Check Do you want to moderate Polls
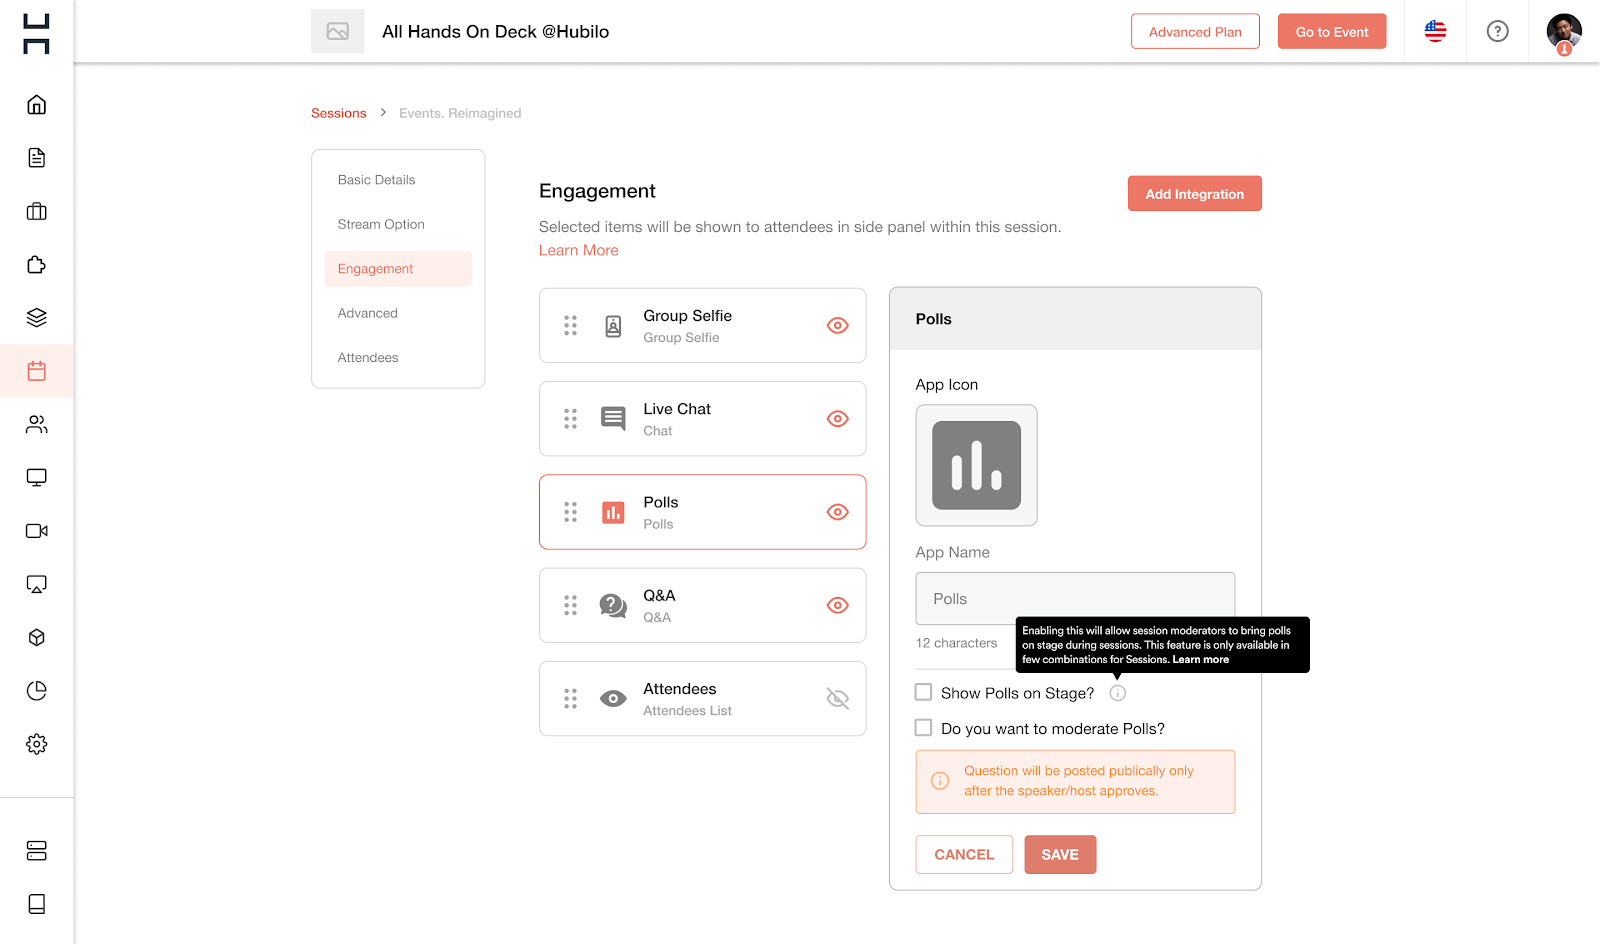This screenshot has height=944, width=1600. (x=924, y=728)
